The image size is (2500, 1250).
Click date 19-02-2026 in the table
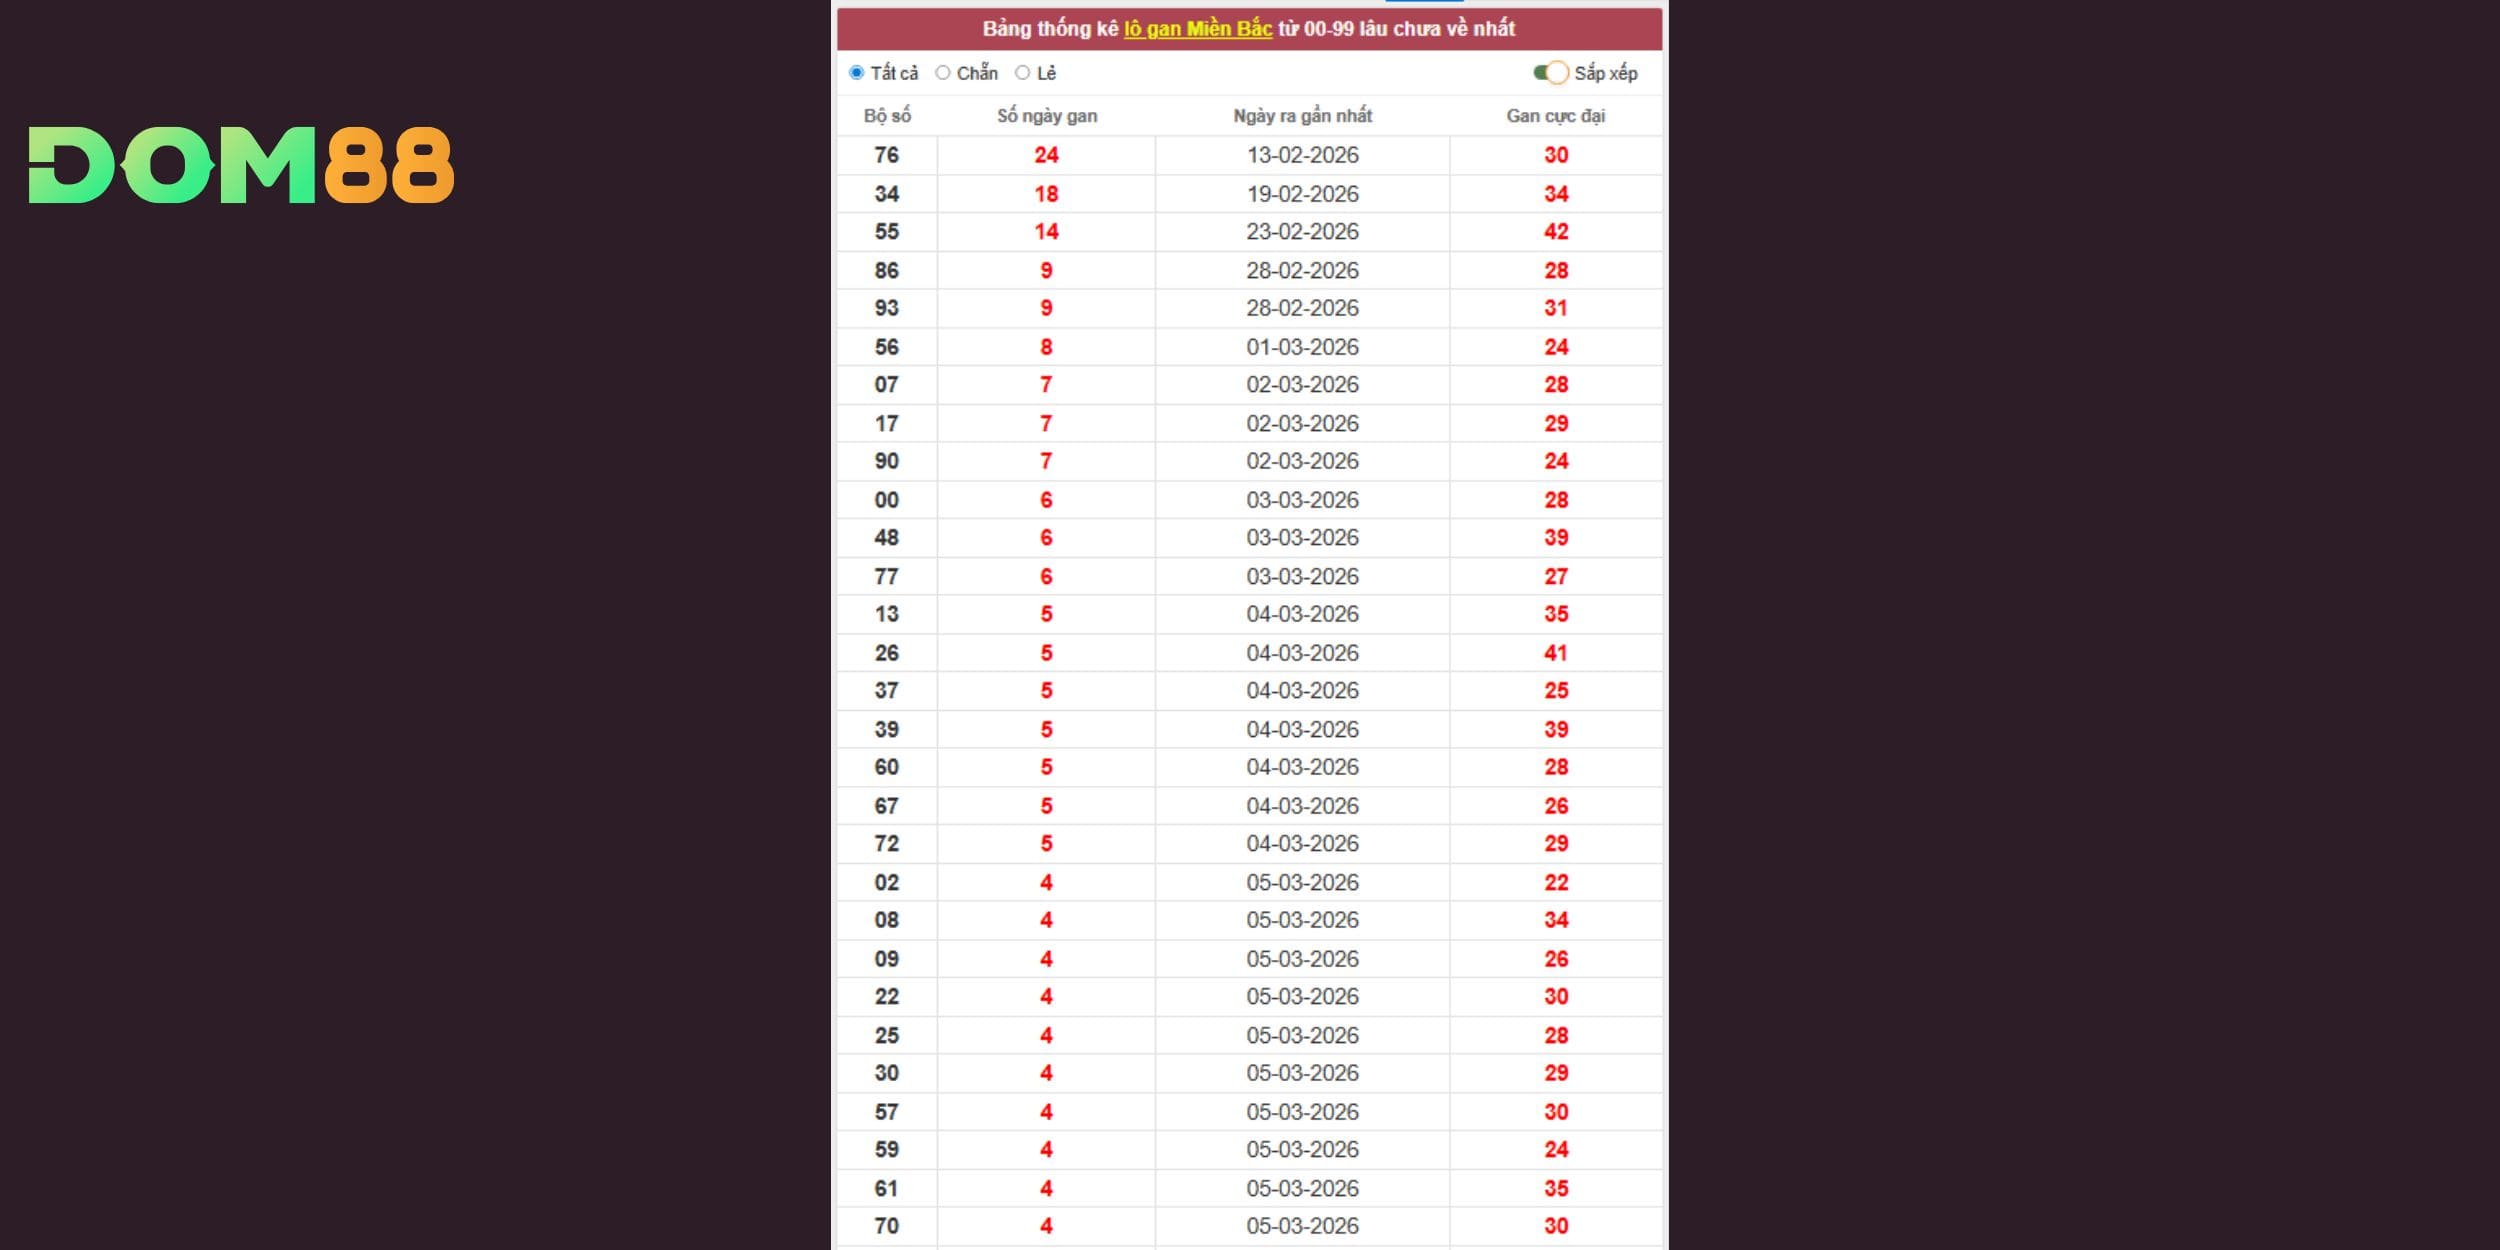[x=1302, y=194]
